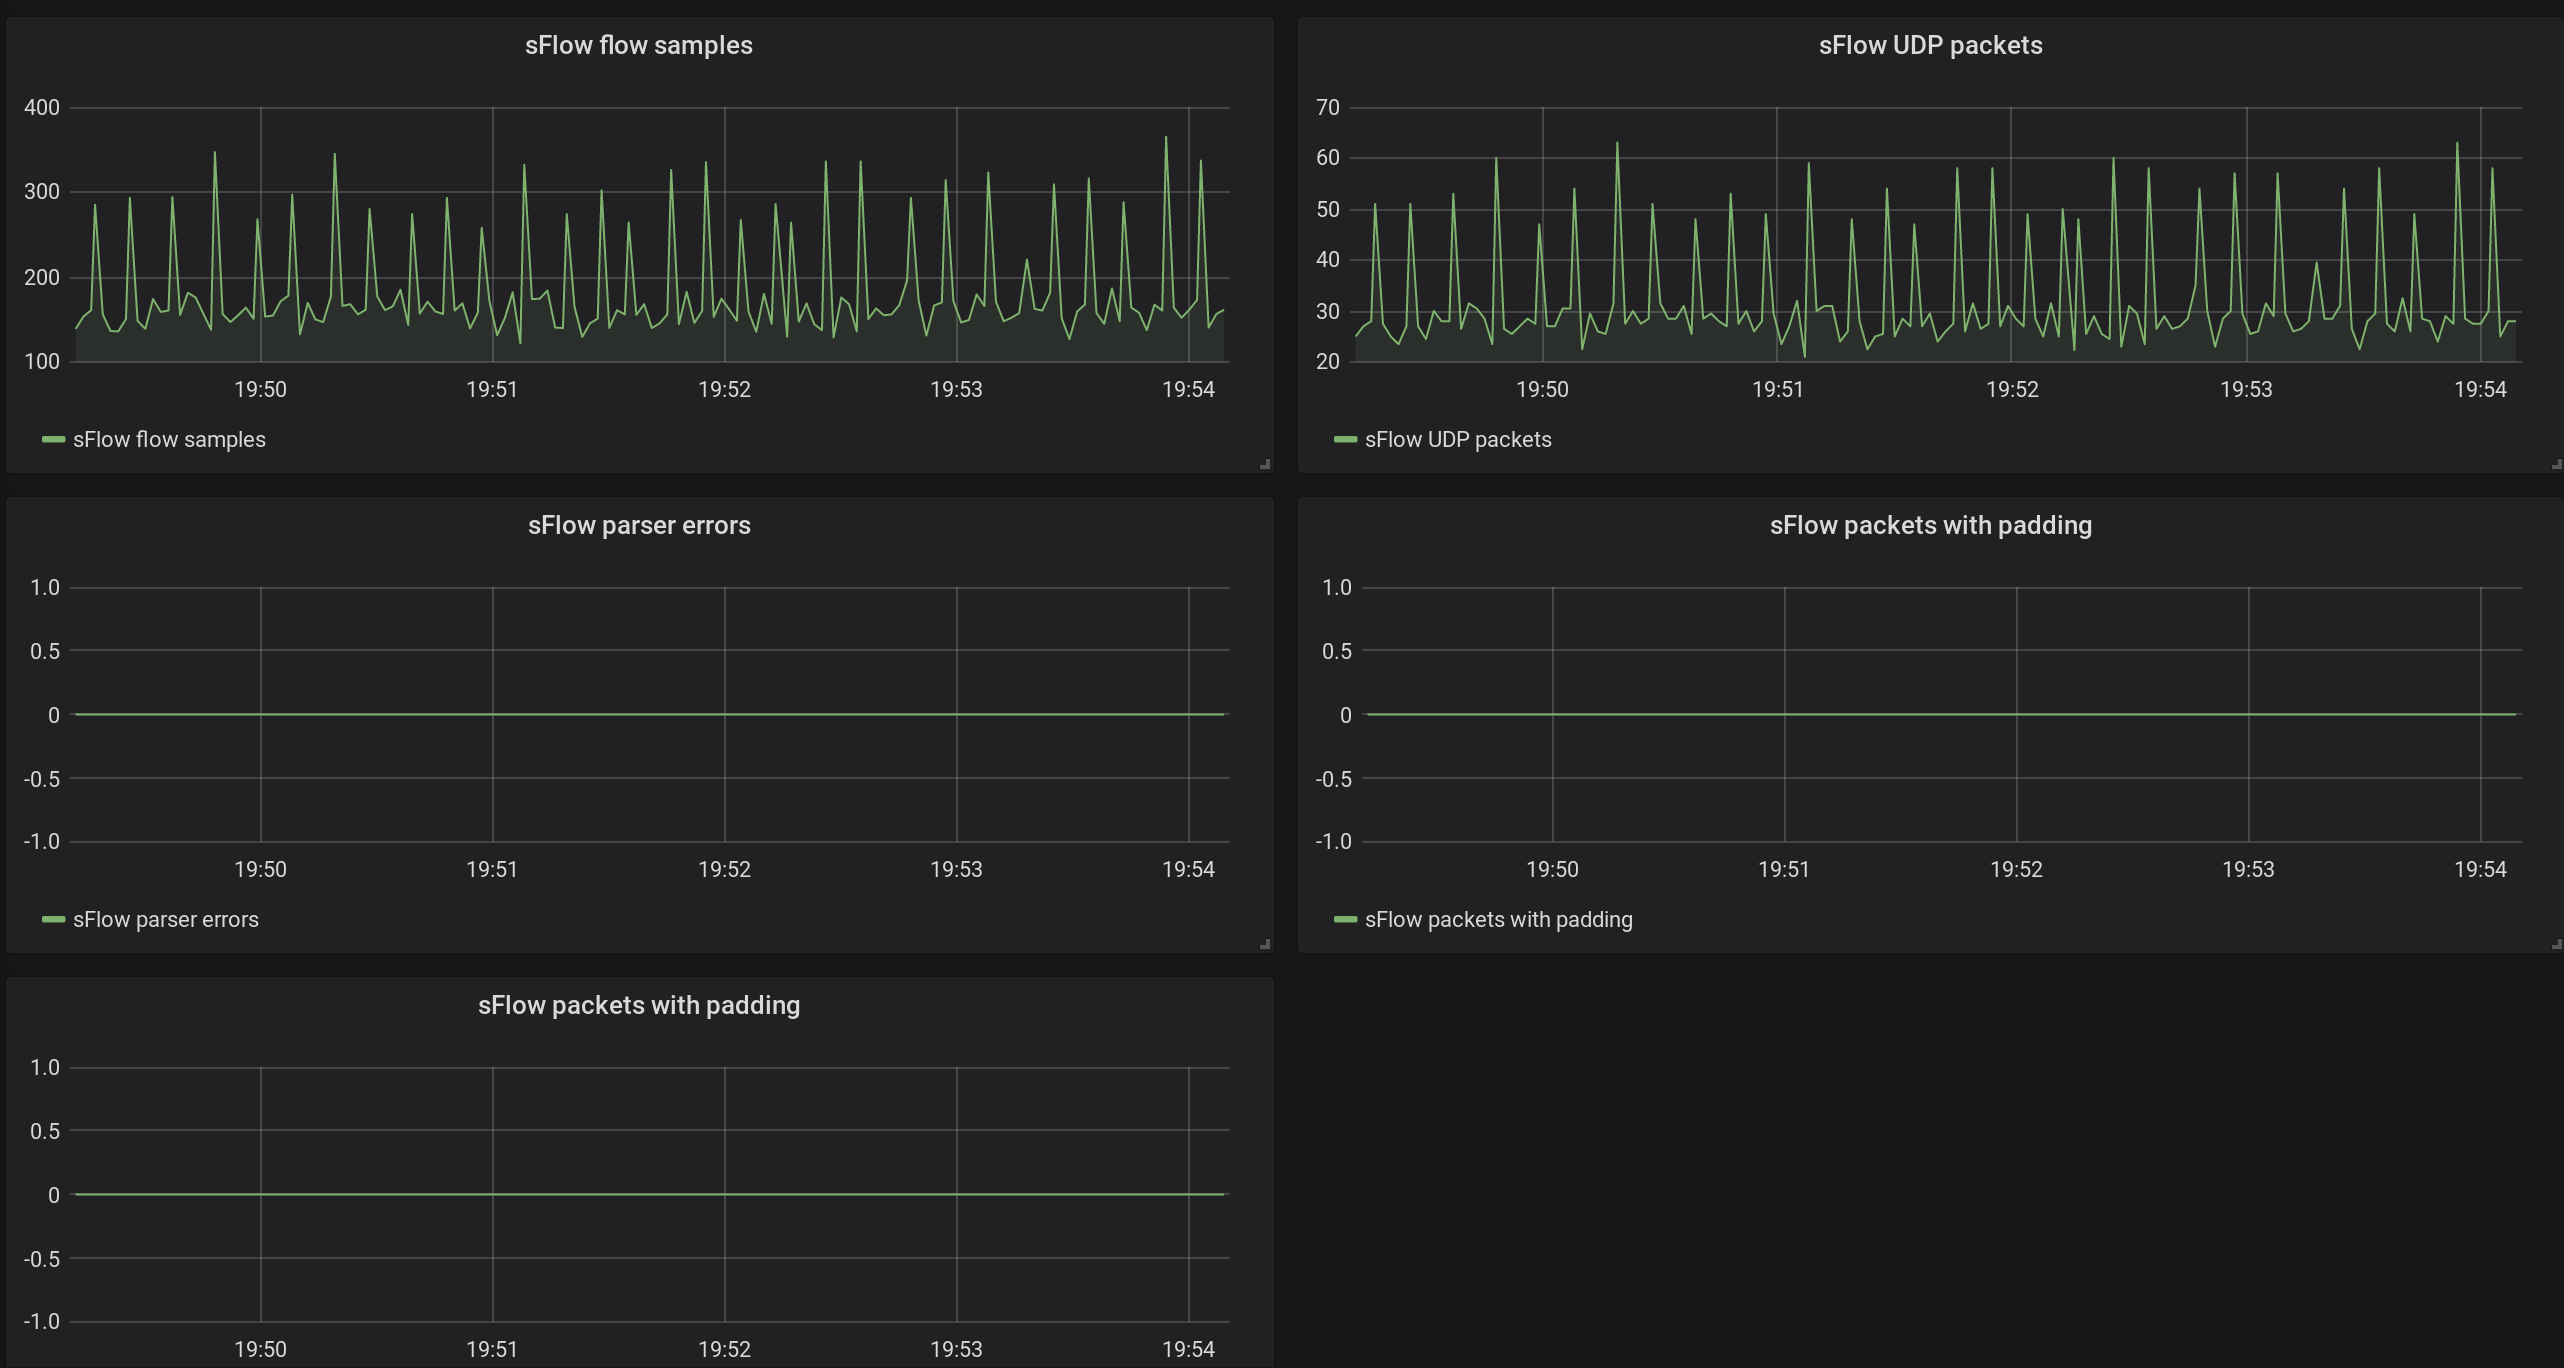This screenshot has height=1368, width=2564.
Task: Click the green dash beside sFlow packets with padding legend
Action: pyautogui.click(x=1345, y=920)
